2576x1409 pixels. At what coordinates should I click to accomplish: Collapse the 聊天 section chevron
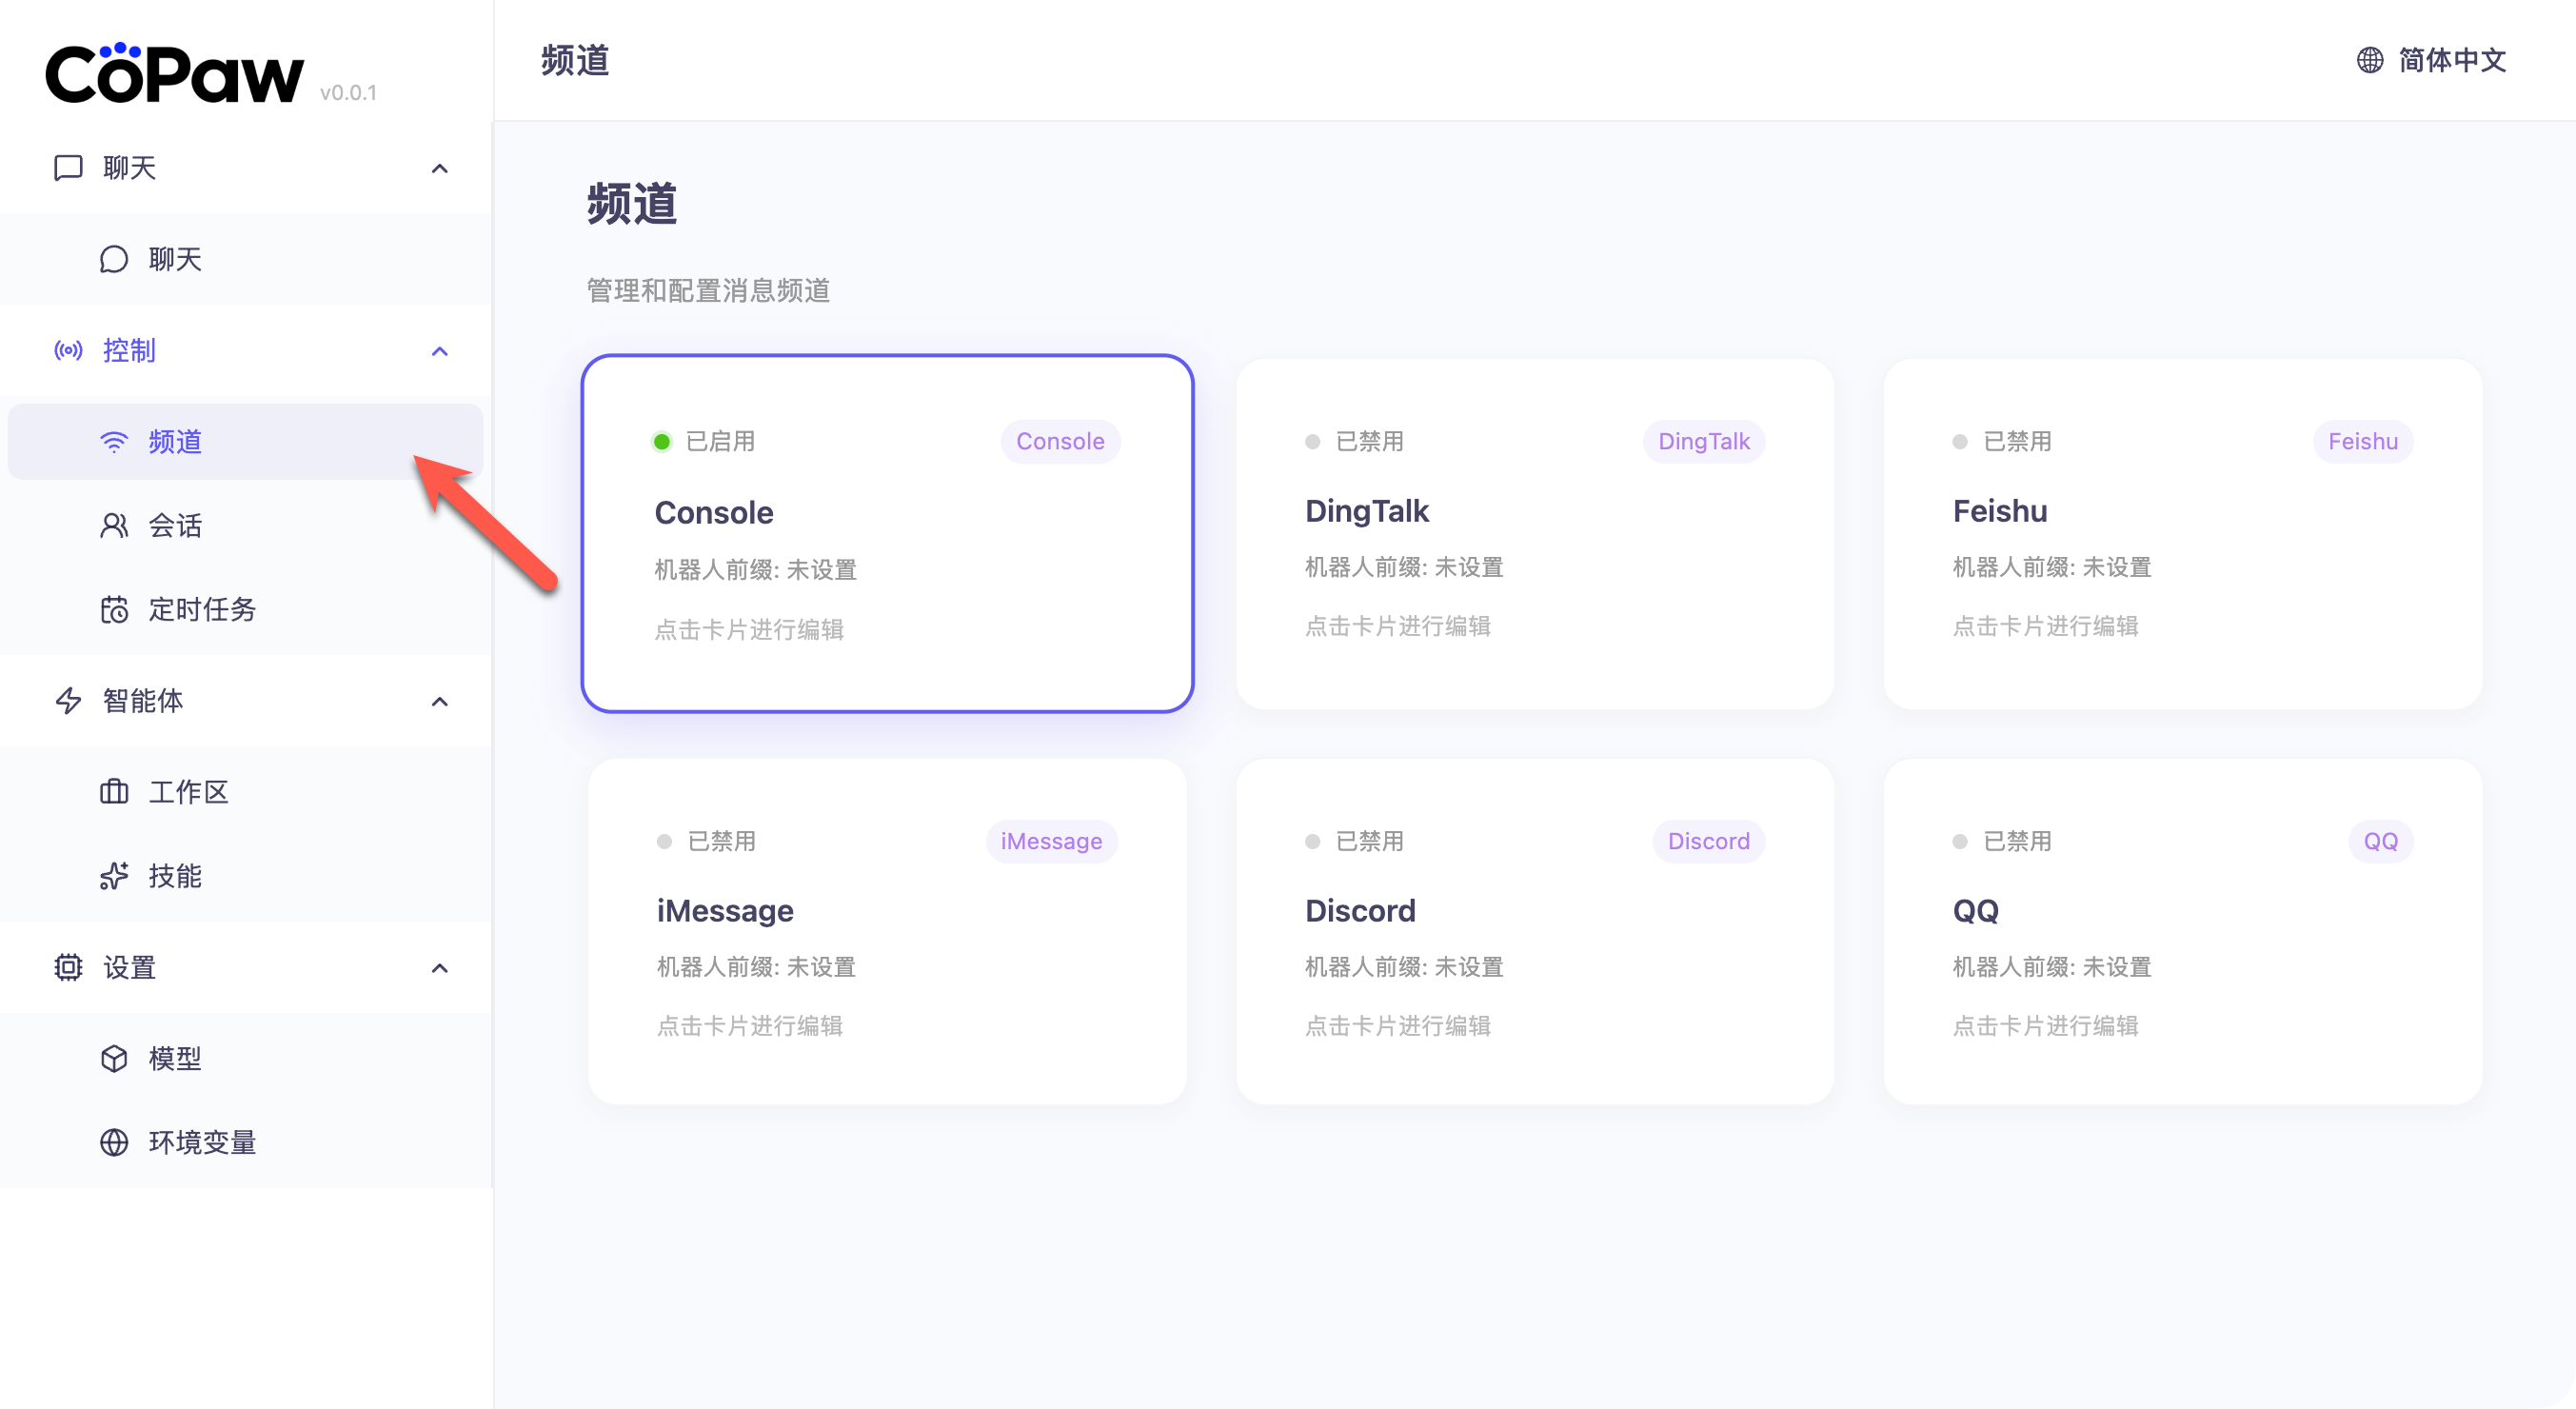439,168
